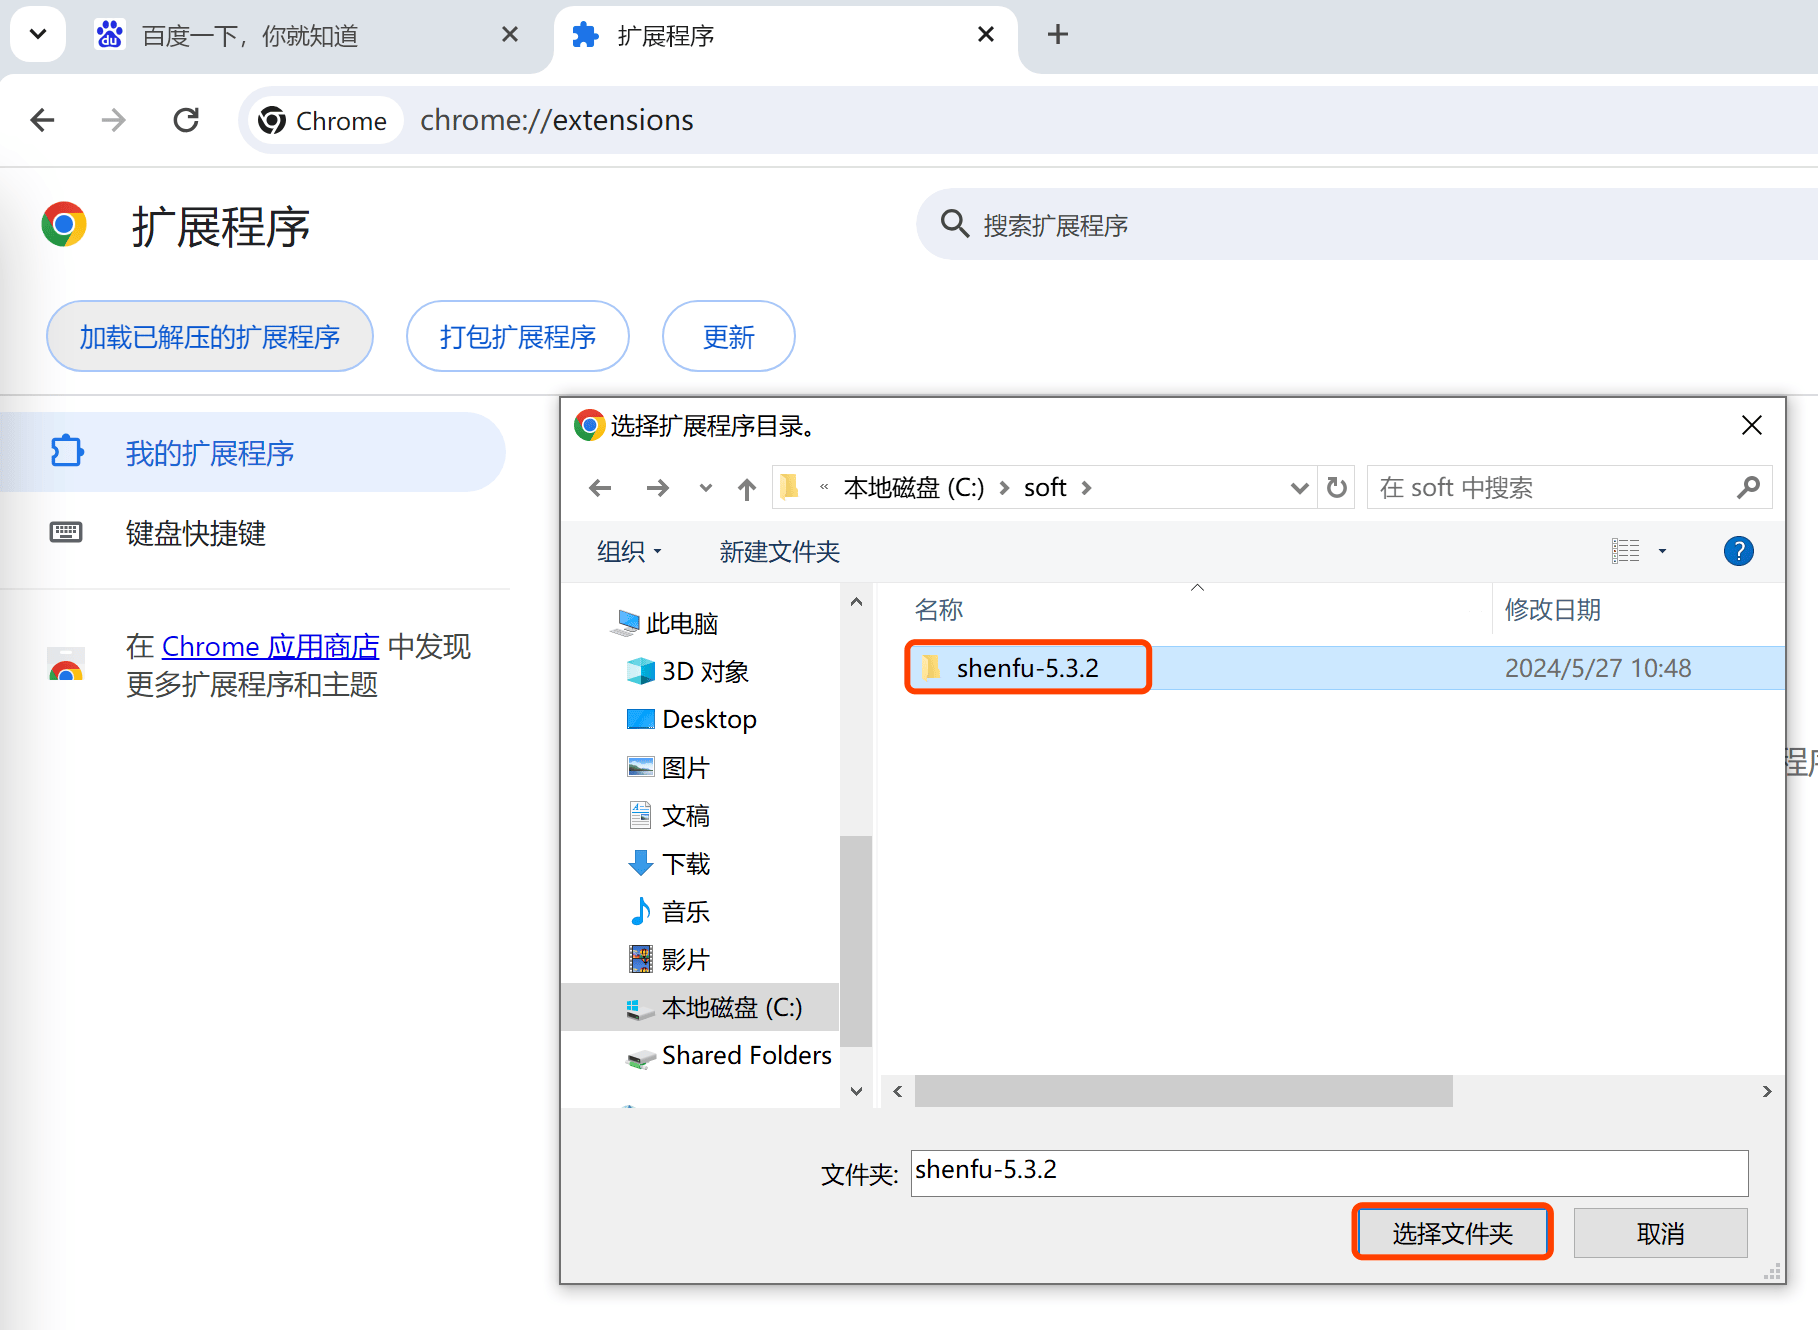Open the Chrome 应用商店 link
Screen dimensions: 1818x1330
270,647
